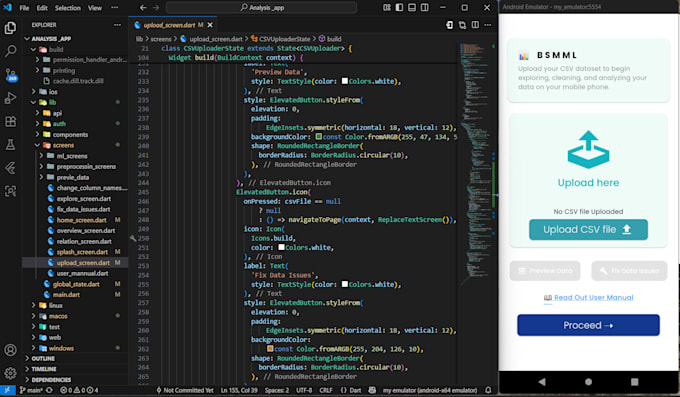680x397 pixels.
Task: Open editor More Actions ellipsis
Action: (488, 25)
